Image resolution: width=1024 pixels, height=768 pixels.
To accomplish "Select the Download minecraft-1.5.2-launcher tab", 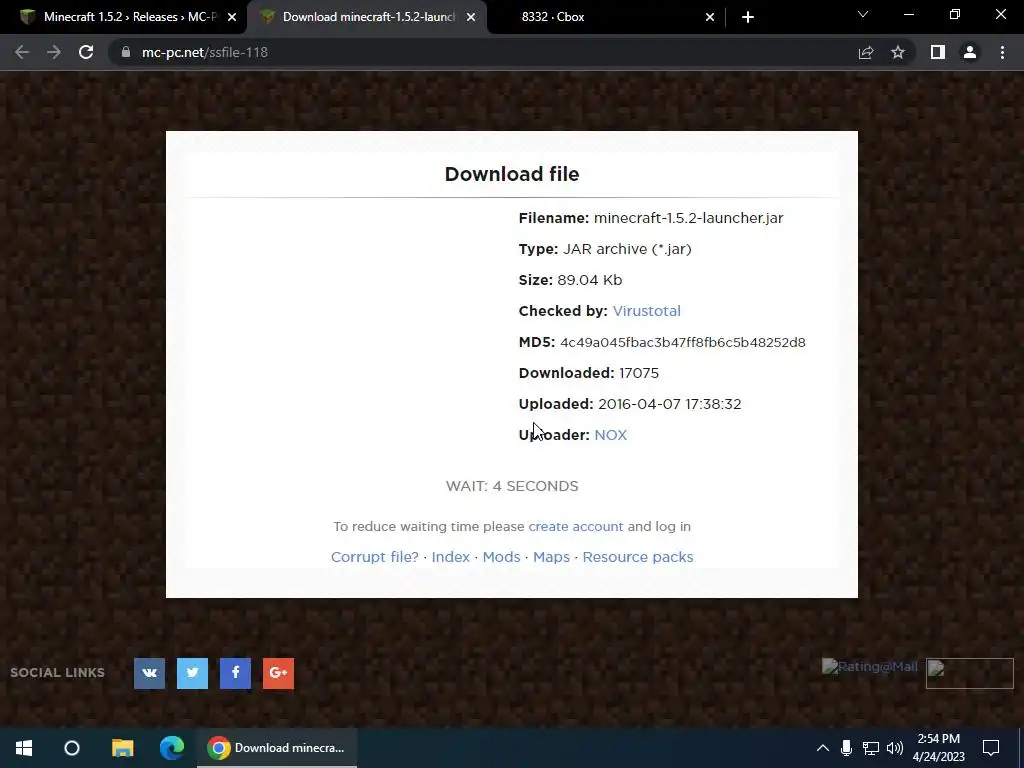I will click(x=368, y=17).
